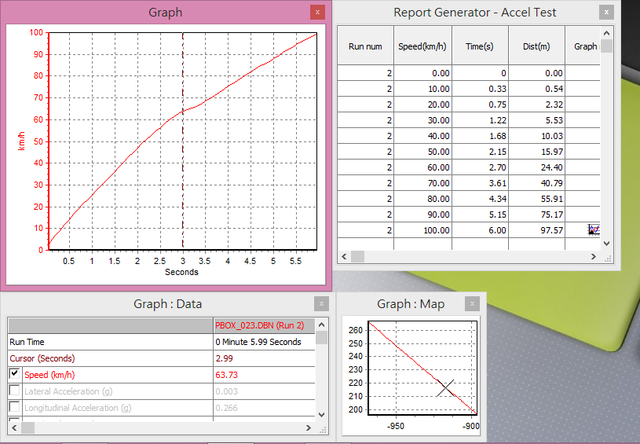Click report table horizontal scrollbar left arrow
Image resolution: width=640 pixels, height=444 pixels.
[x=344, y=256]
